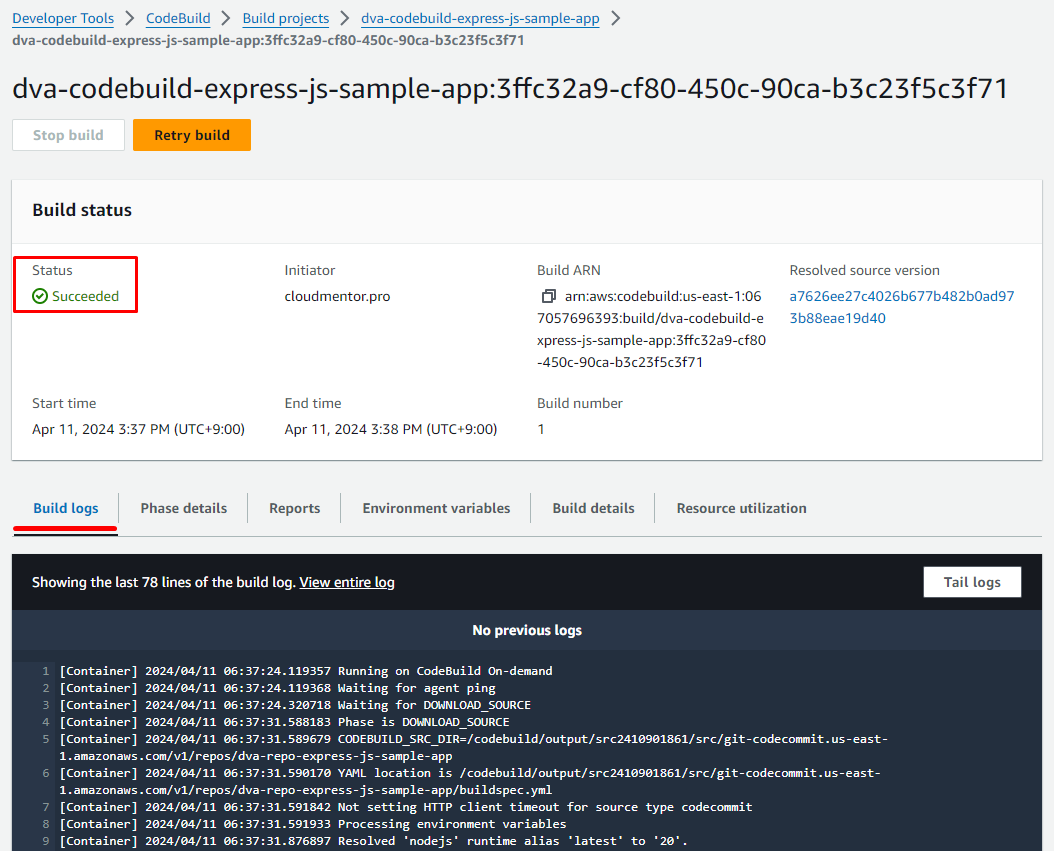Click the No previous logs bar
This screenshot has width=1054, height=851.
pyautogui.click(x=527, y=630)
